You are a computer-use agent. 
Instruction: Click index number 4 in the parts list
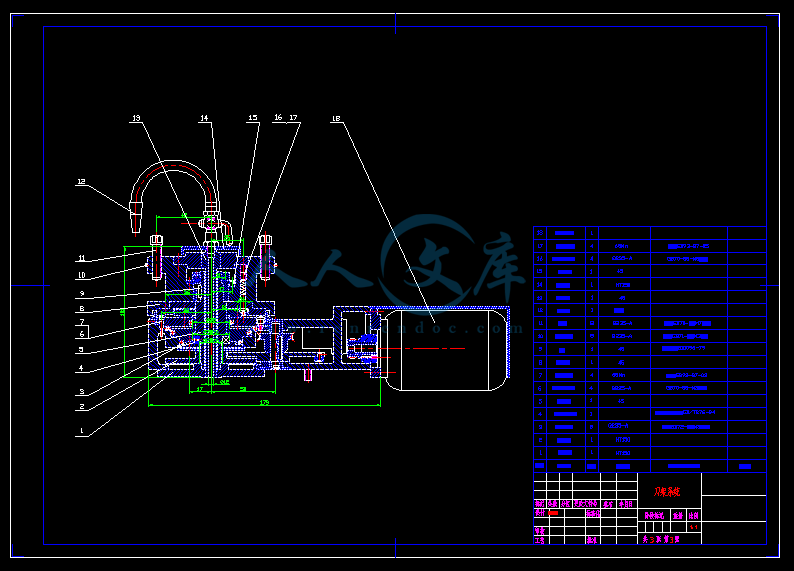[x=540, y=414]
